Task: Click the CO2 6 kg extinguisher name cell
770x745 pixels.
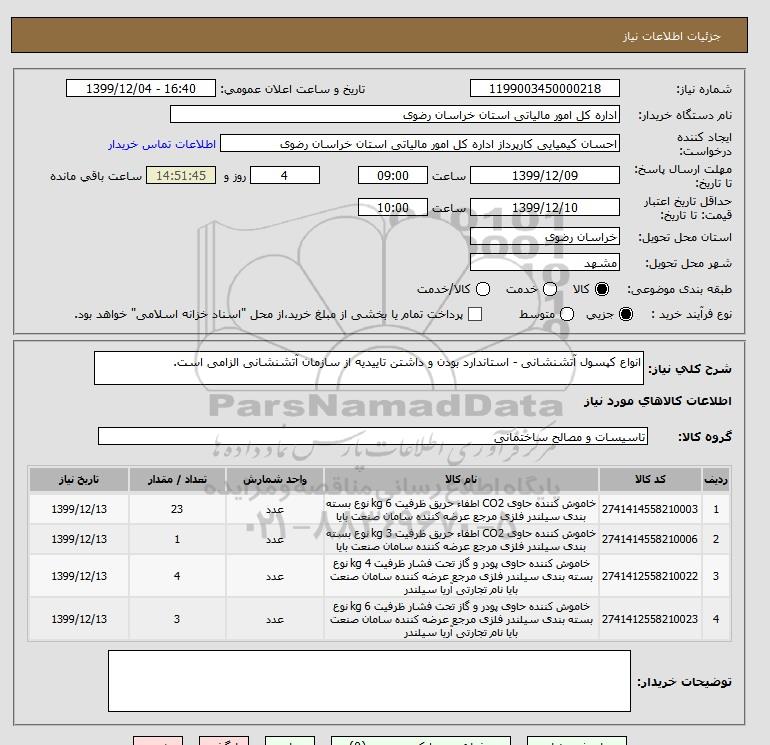Action: tap(461, 510)
